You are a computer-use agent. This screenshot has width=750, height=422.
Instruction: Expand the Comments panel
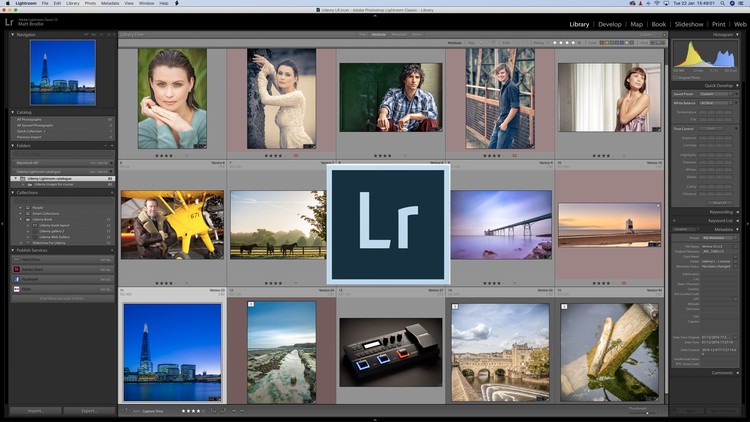pyautogui.click(x=737, y=373)
